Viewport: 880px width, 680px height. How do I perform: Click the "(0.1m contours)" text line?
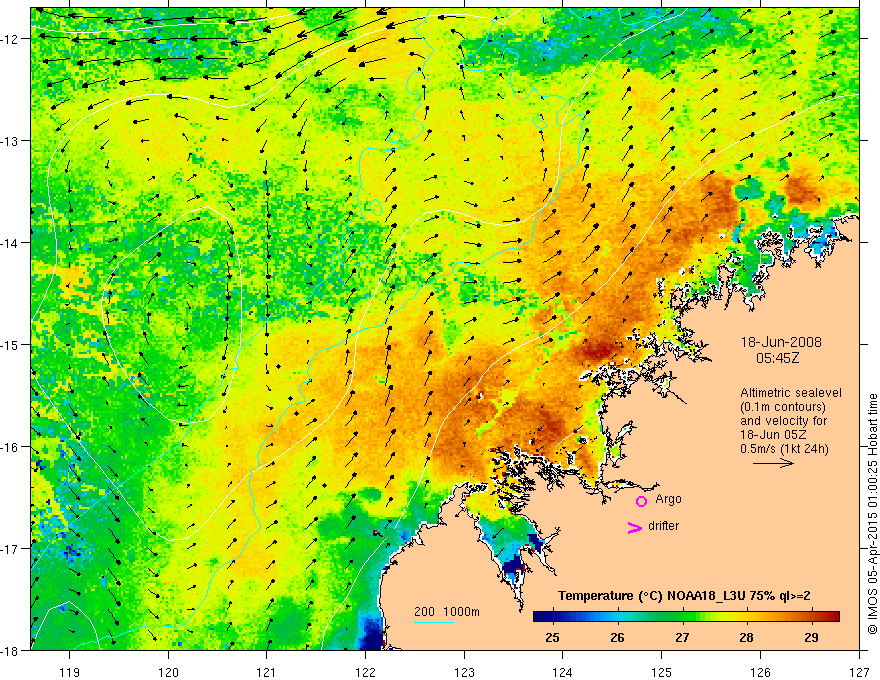(783, 407)
